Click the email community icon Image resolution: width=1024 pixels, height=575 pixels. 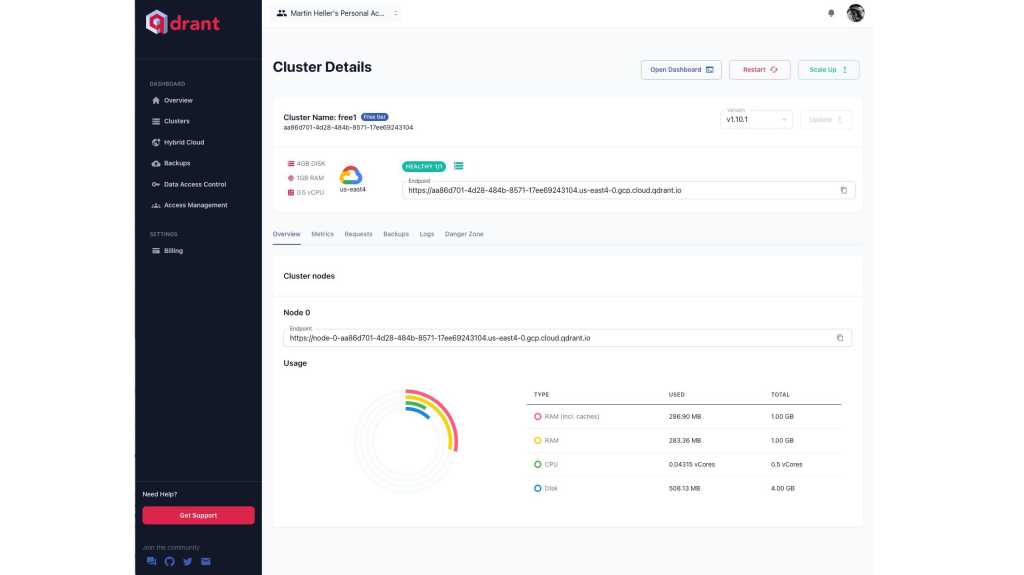[205, 561]
